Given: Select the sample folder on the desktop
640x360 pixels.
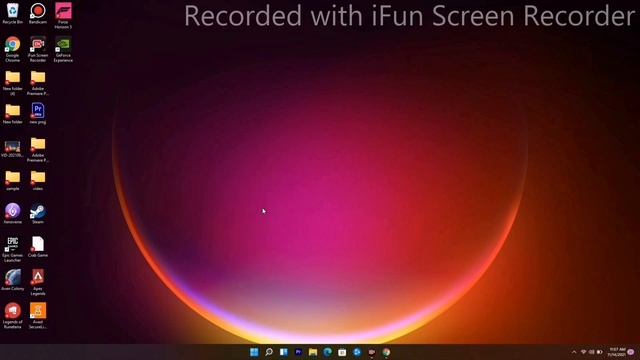Looking at the screenshot, I should tap(13, 180).
